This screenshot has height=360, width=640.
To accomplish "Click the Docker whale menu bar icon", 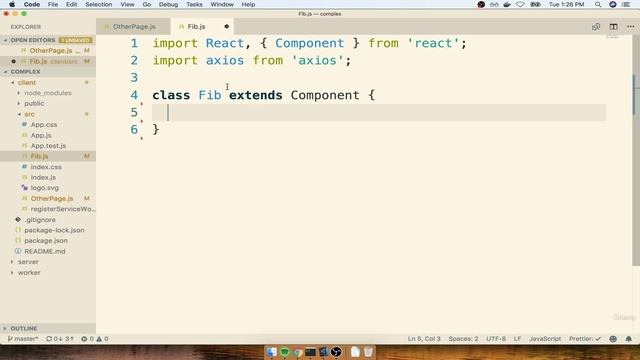I will tap(507, 4).
